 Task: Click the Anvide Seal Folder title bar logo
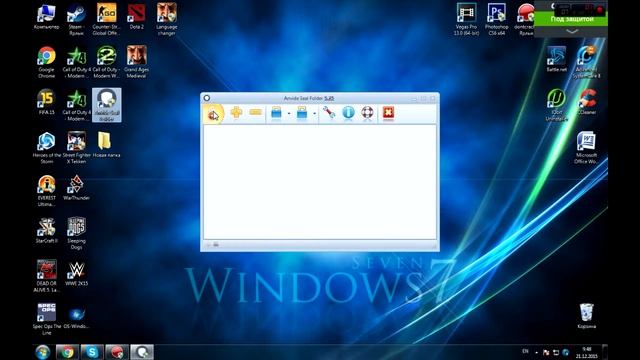click(207, 98)
